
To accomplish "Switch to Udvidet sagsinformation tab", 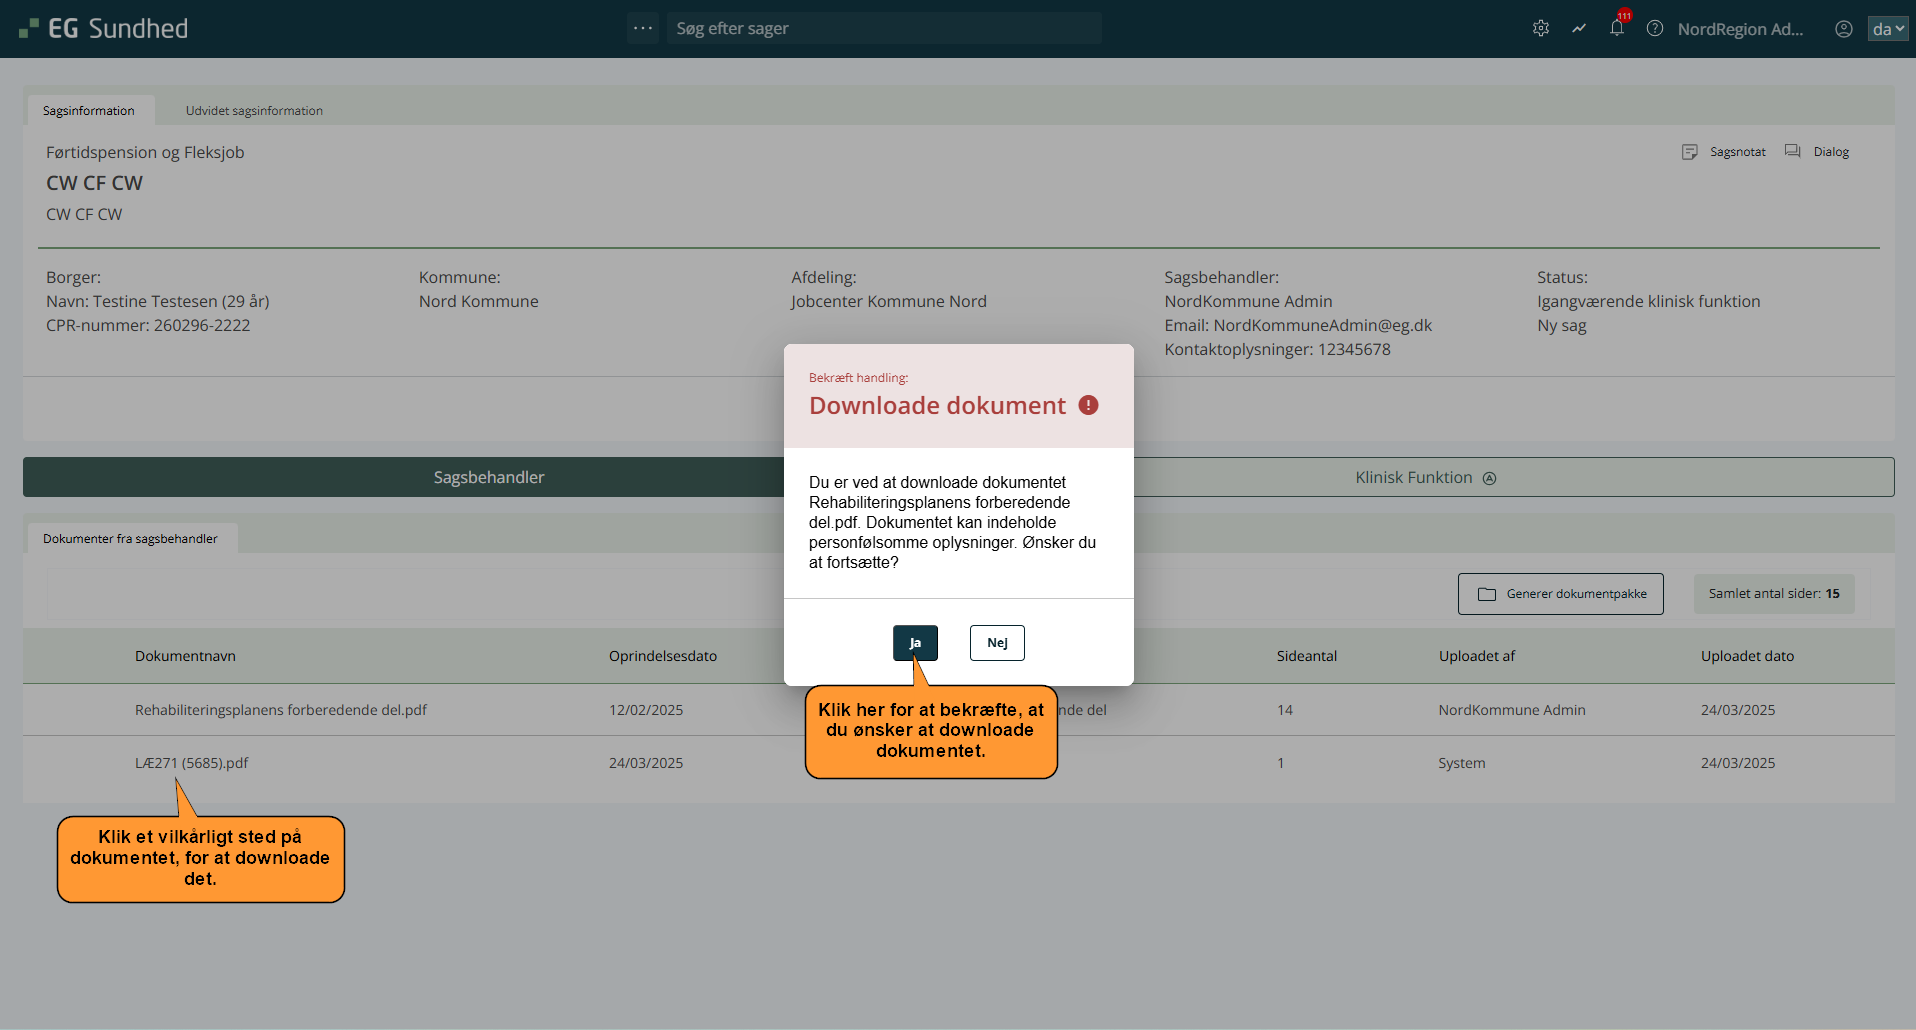I will click(x=254, y=111).
